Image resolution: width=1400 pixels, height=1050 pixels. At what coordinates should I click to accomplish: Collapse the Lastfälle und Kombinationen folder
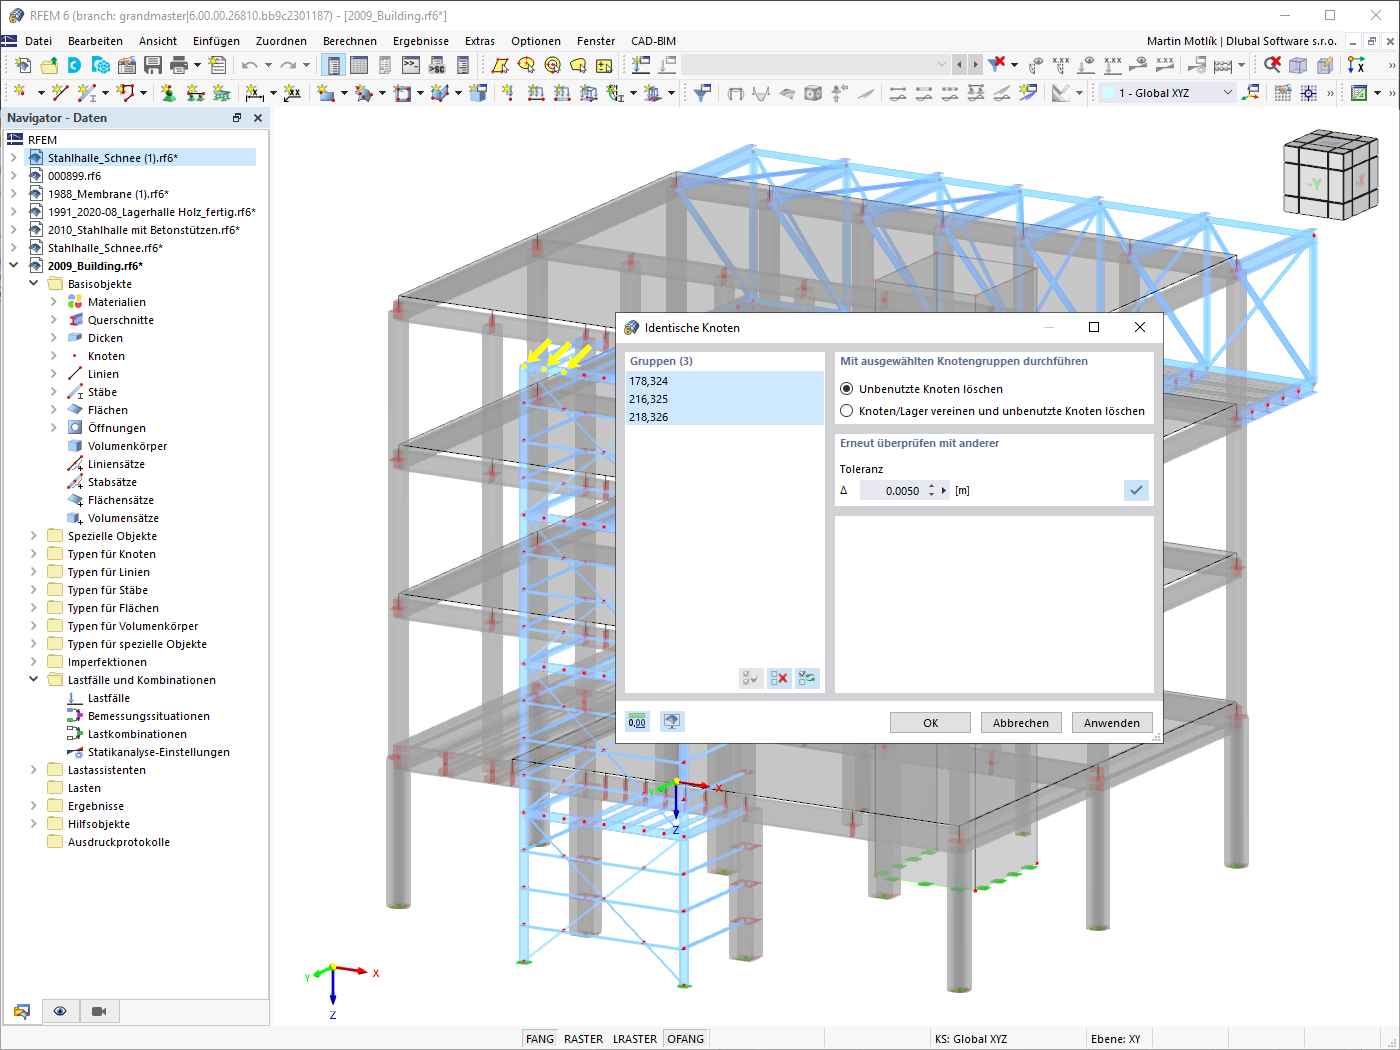point(34,680)
